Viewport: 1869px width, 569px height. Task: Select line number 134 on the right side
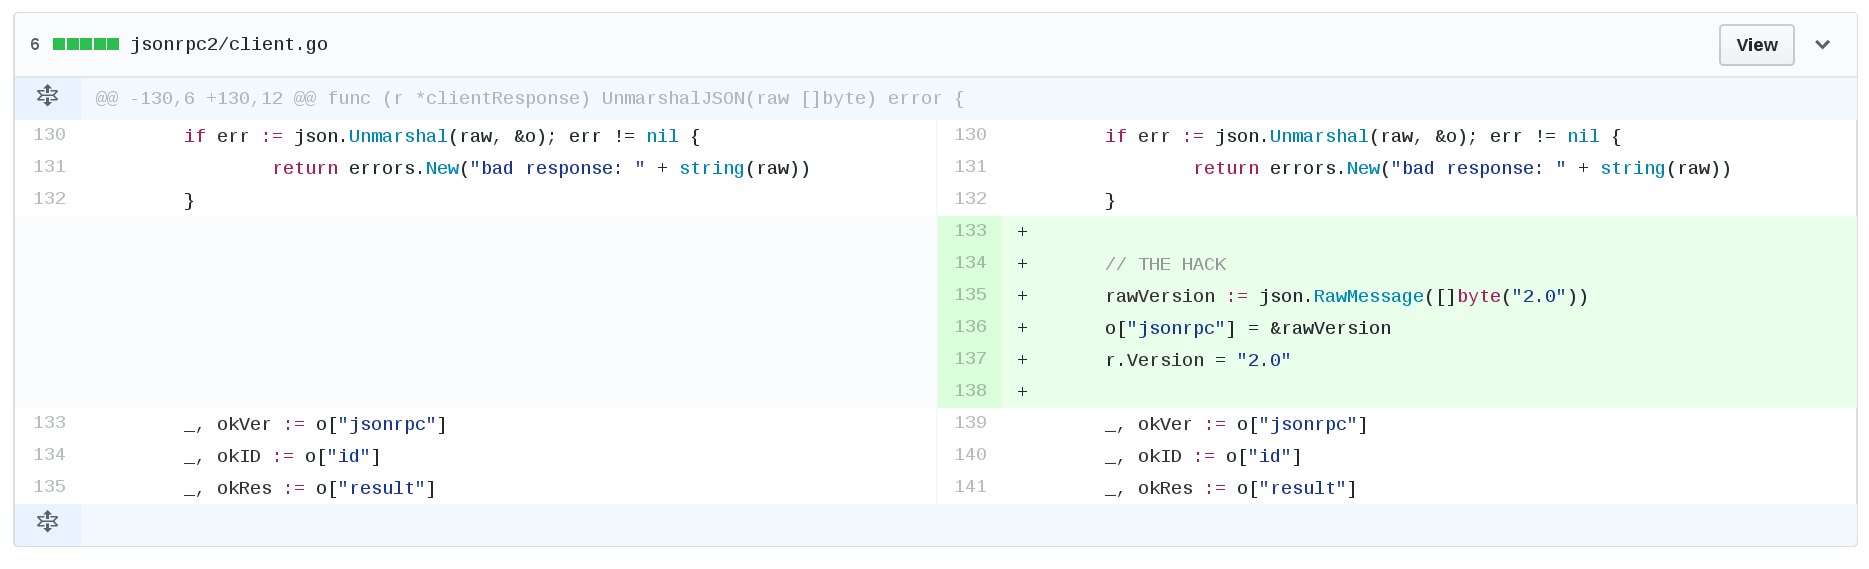point(970,263)
